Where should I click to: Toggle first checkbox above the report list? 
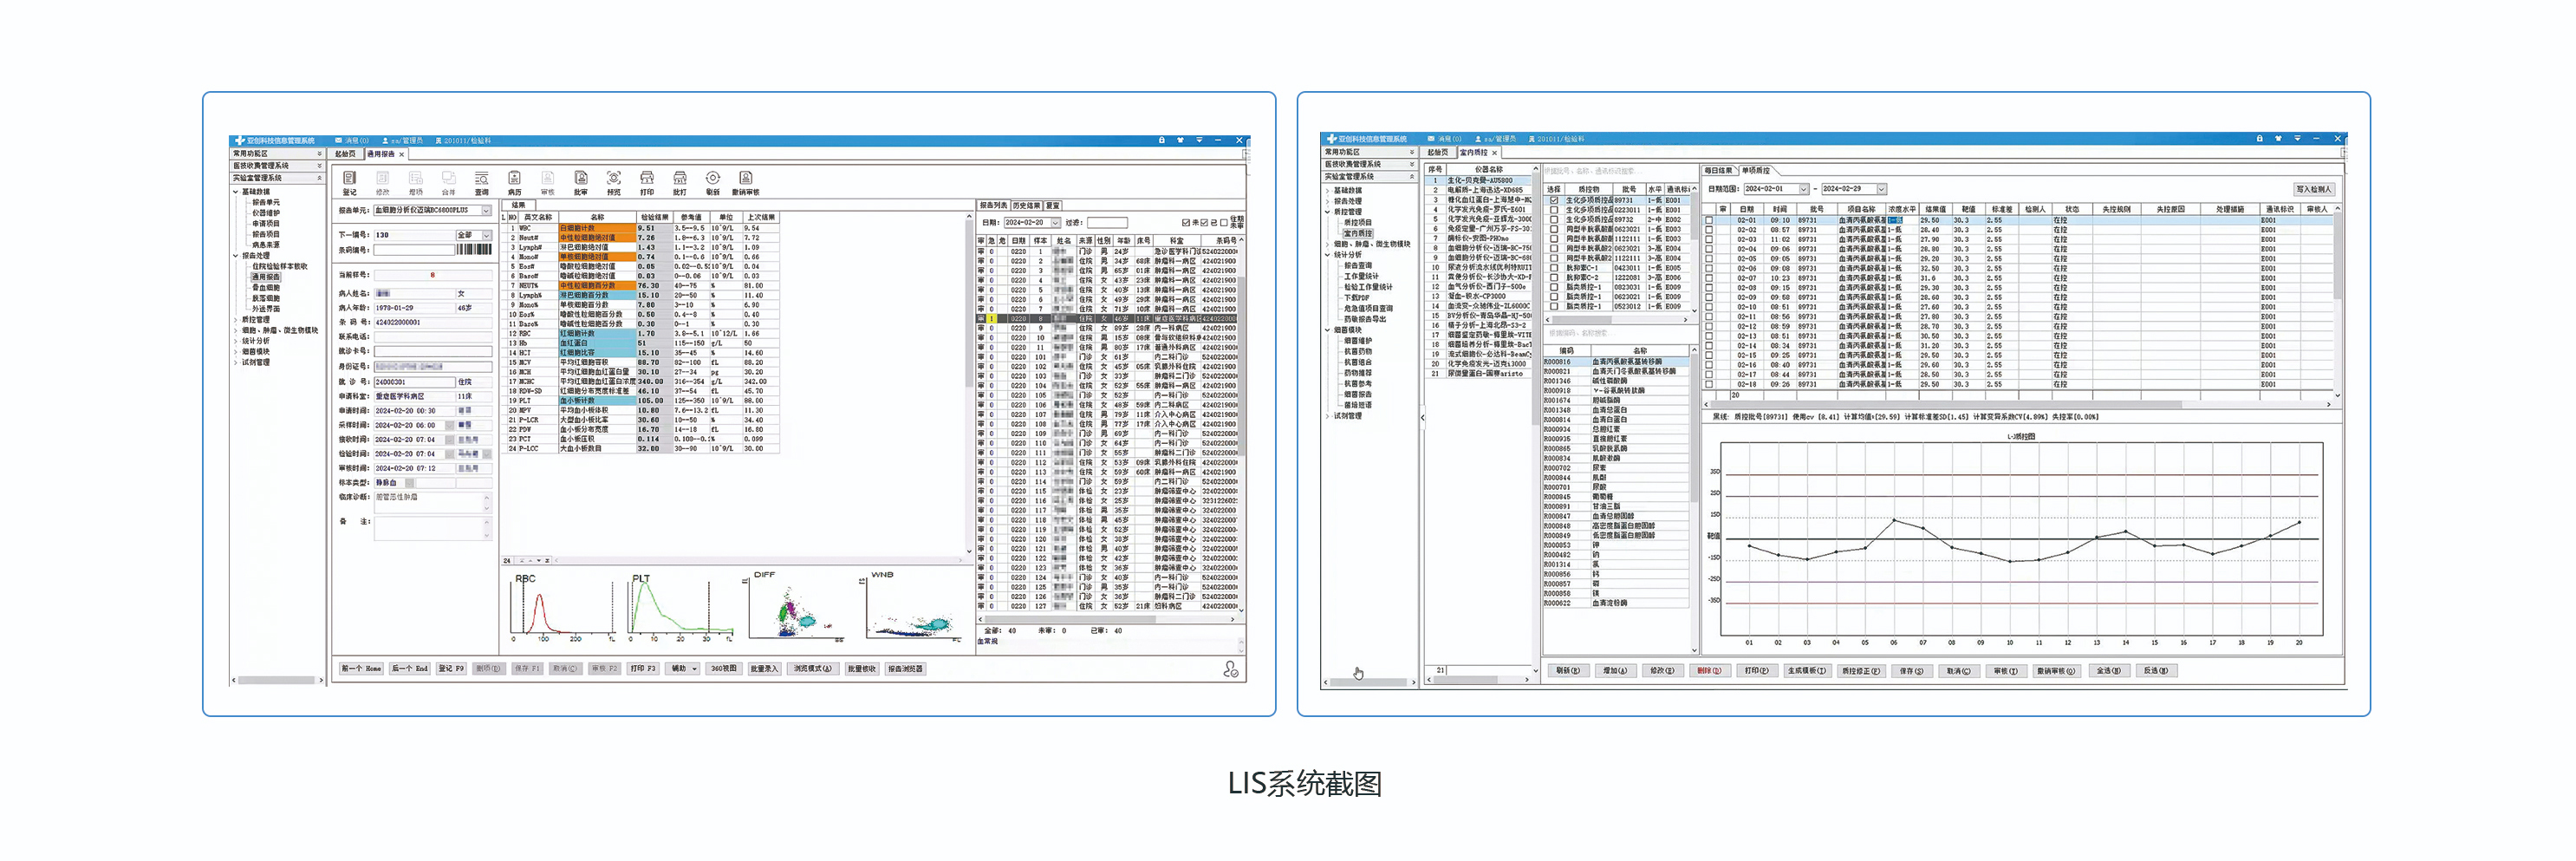click(1186, 223)
